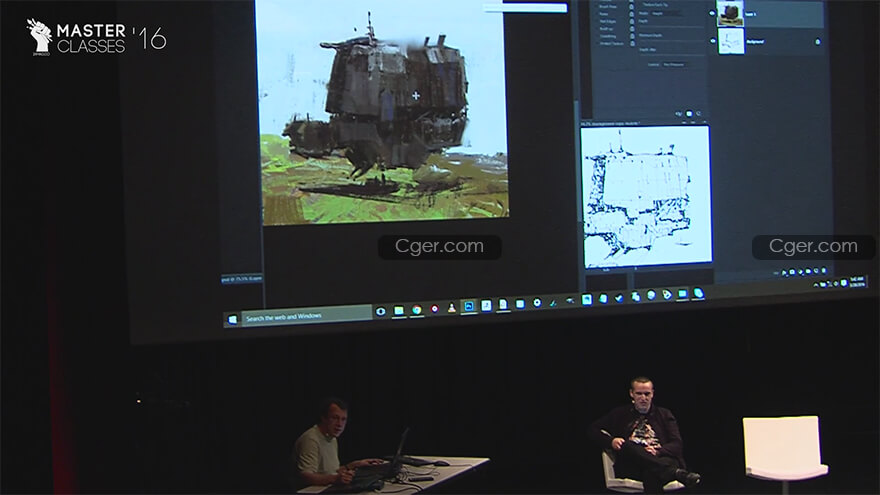
Task: Click the rightmost icon at Brush panel bottom
Action: click(x=699, y=114)
